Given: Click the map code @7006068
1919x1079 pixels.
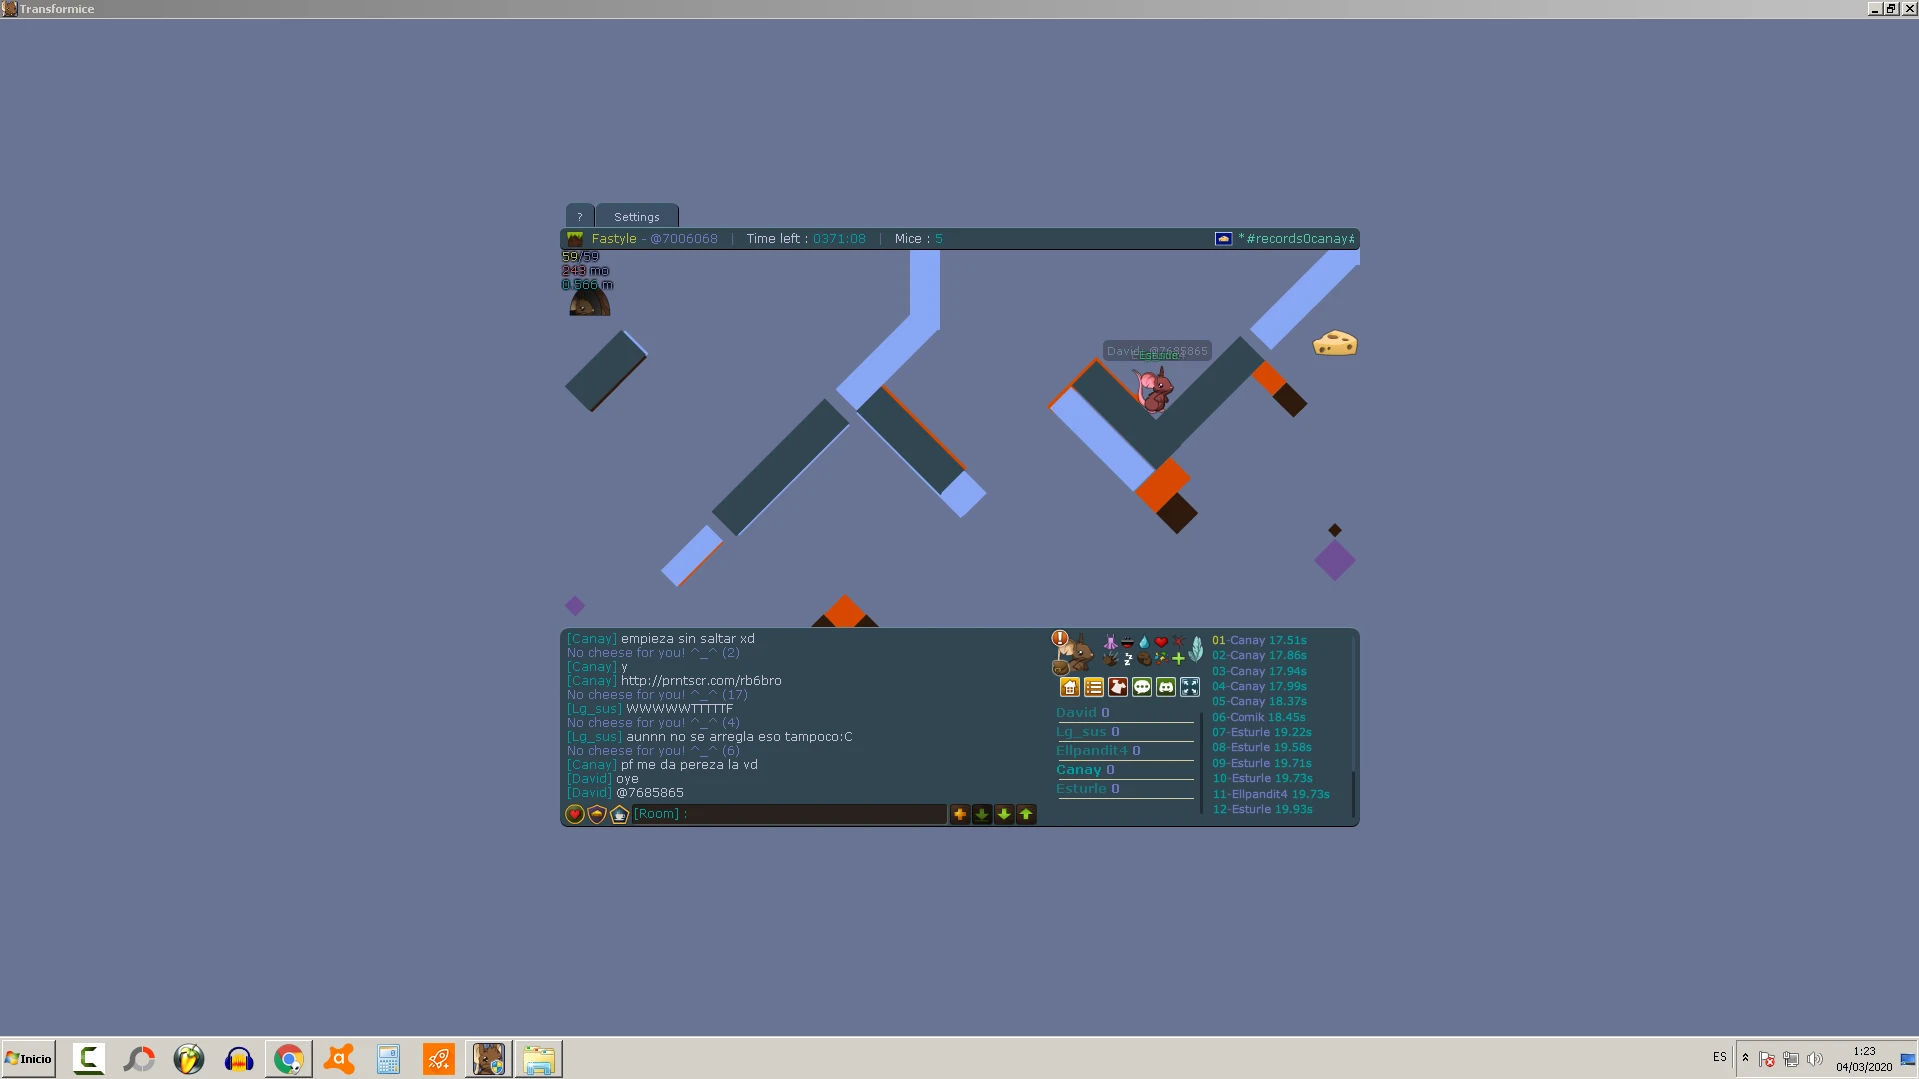Looking at the screenshot, I should pos(684,239).
